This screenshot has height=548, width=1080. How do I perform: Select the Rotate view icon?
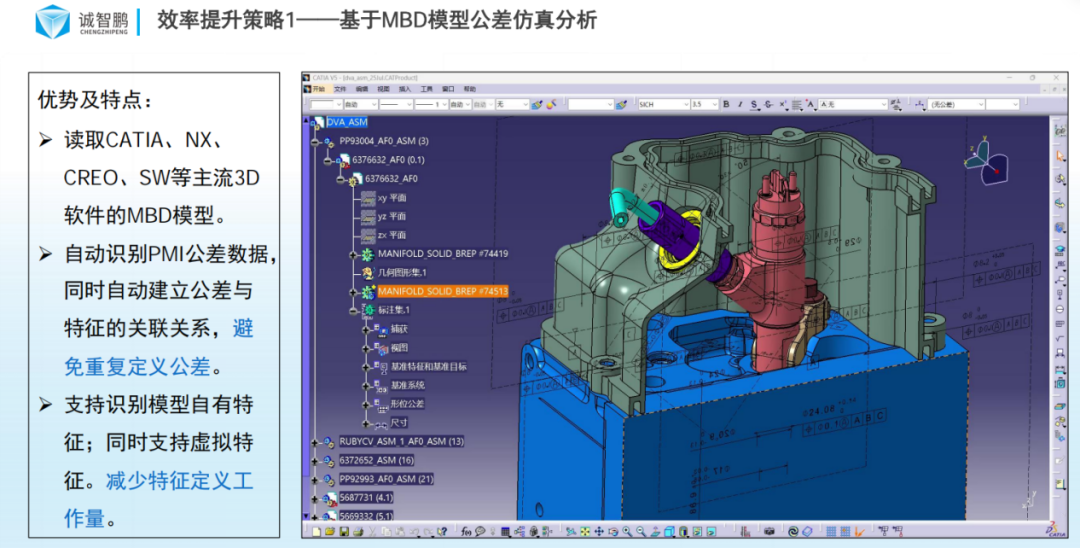tap(613, 531)
